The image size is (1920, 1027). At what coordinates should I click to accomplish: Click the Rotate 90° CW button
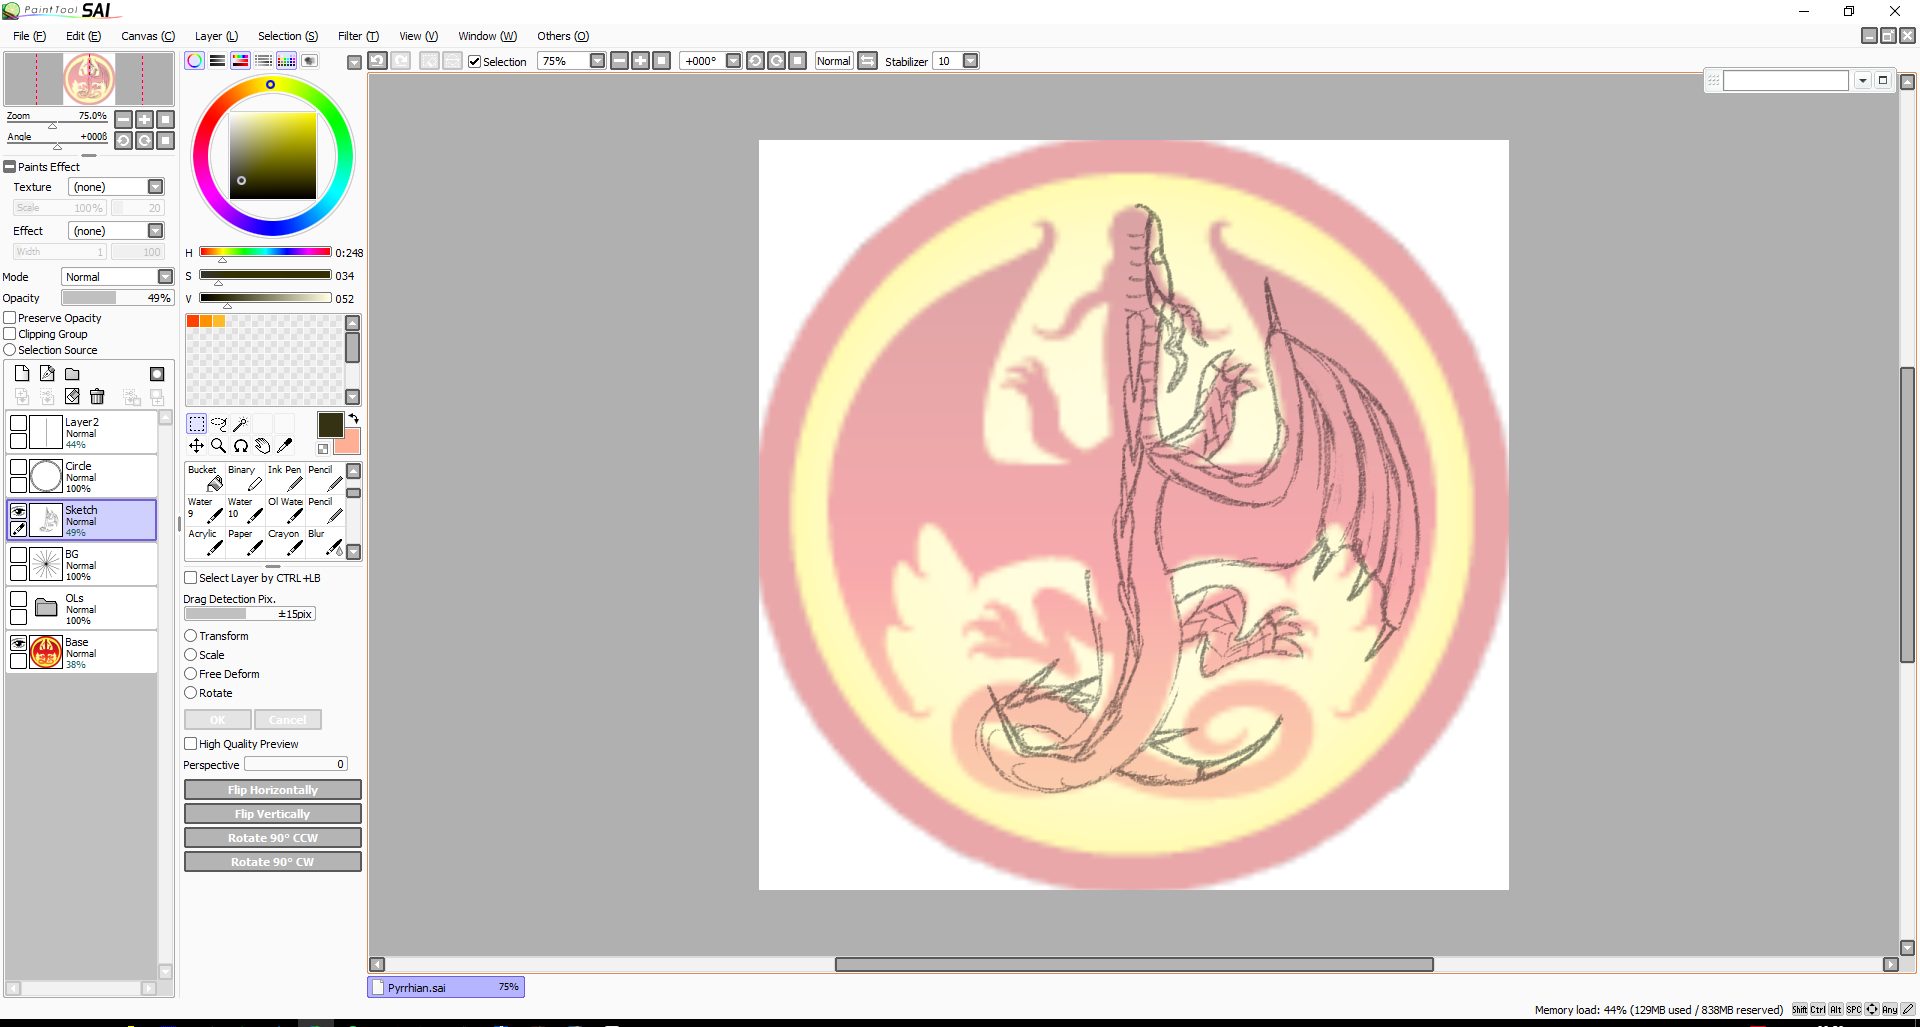point(272,862)
